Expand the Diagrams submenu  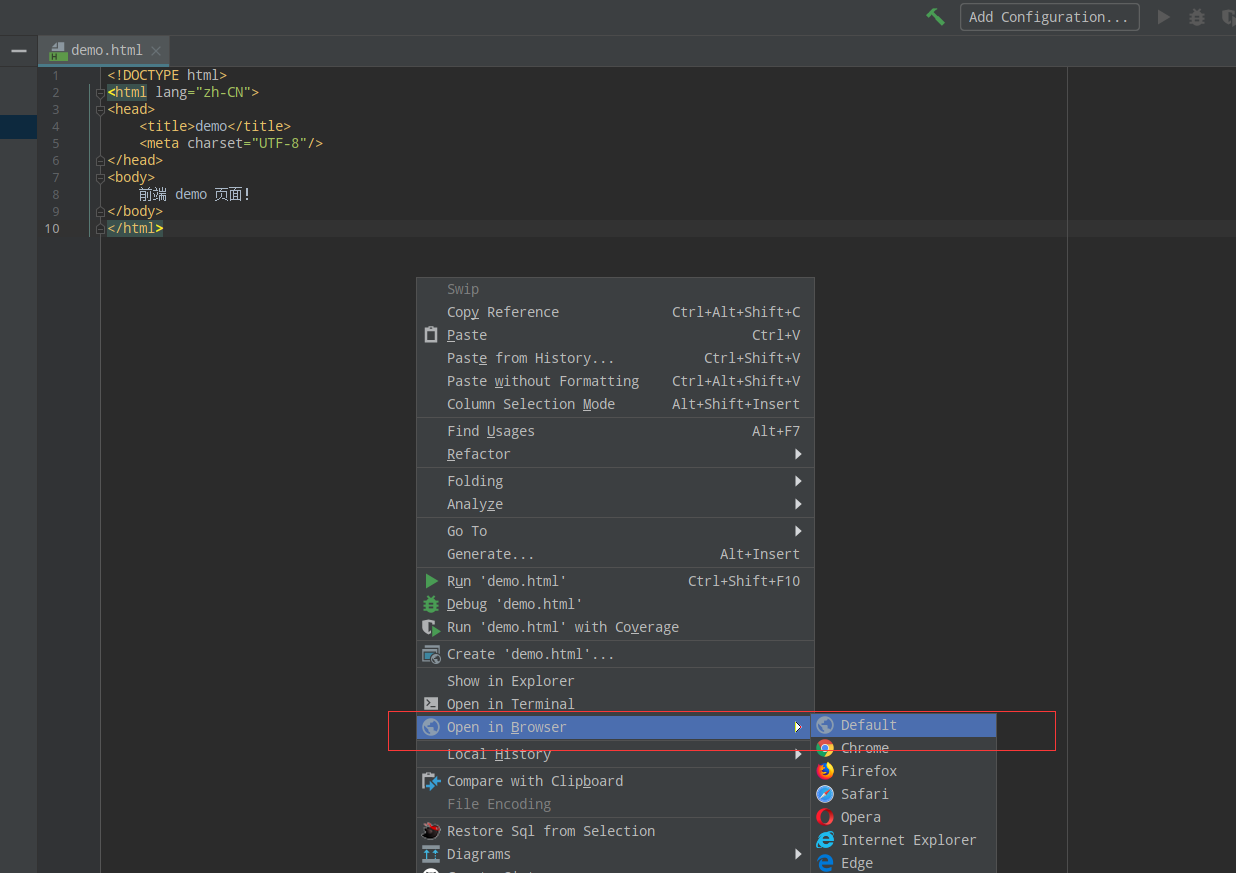click(615, 854)
